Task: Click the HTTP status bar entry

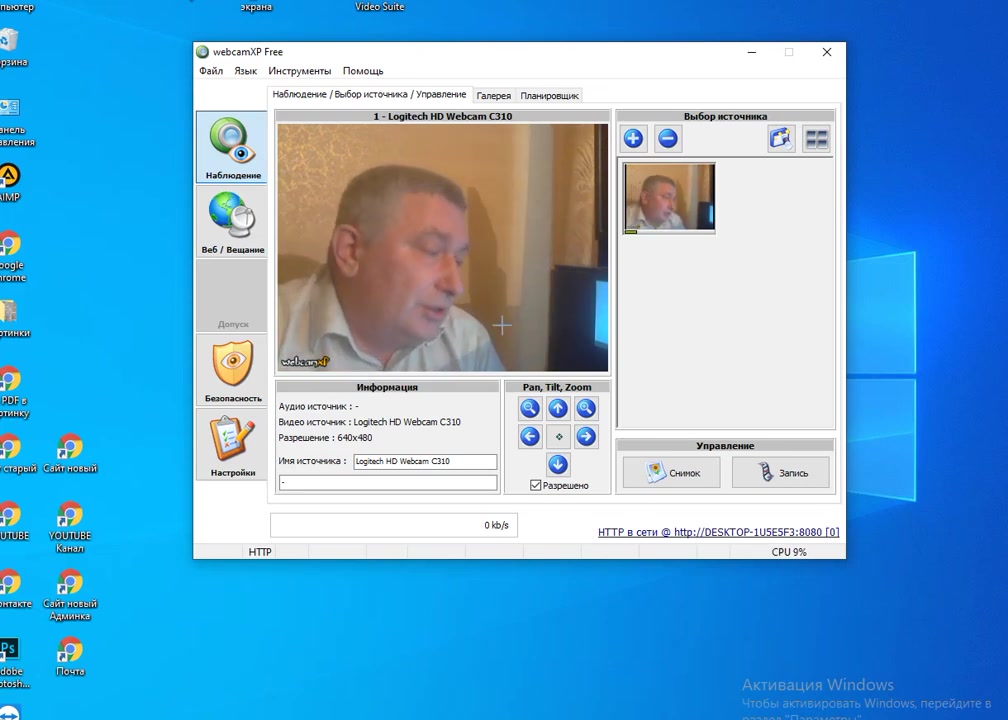Action: 260,552
